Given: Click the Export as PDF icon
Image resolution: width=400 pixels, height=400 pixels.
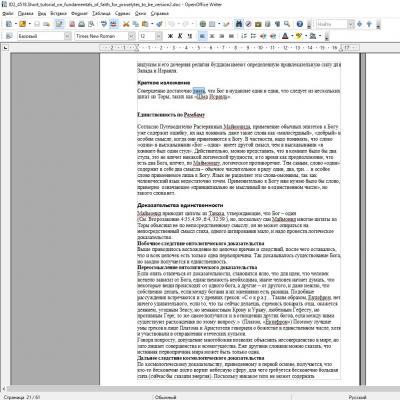Looking at the screenshot, I should click(72, 24).
